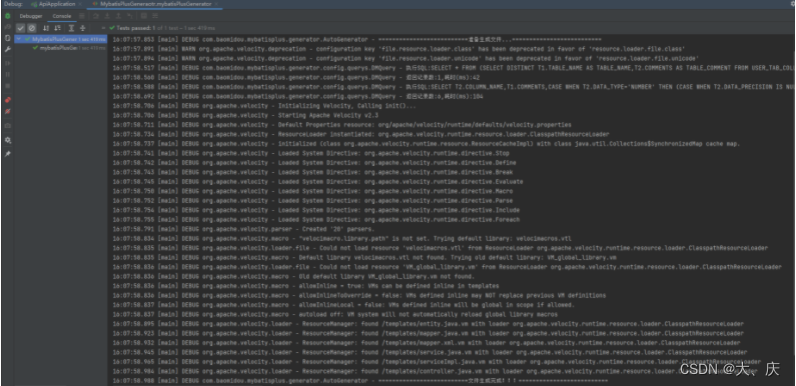Click log line 'found /templates/serviceImpl.java.vm'
Screen dimensions: 796x386
click(x=437, y=362)
